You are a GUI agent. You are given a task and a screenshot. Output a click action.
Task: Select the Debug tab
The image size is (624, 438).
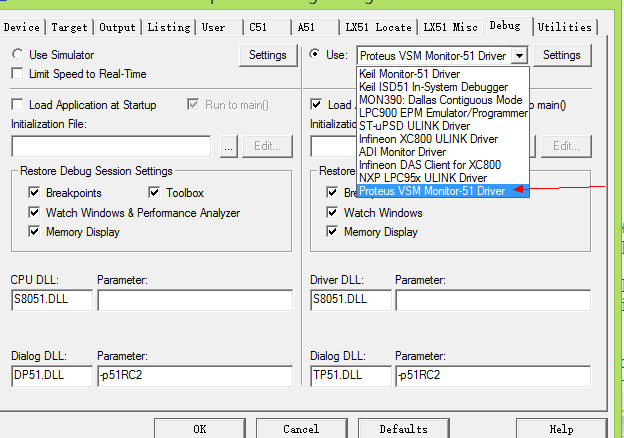pos(508,25)
